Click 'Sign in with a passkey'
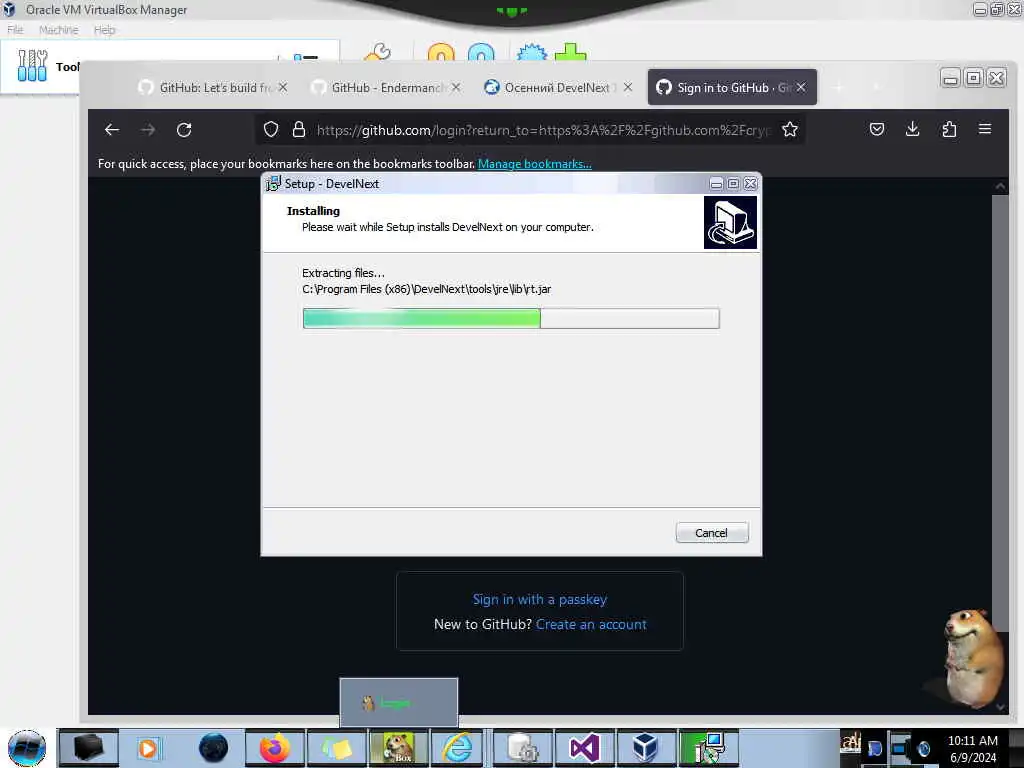The image size is (1024, 768). pyautogui.click(x=540, y=600)
